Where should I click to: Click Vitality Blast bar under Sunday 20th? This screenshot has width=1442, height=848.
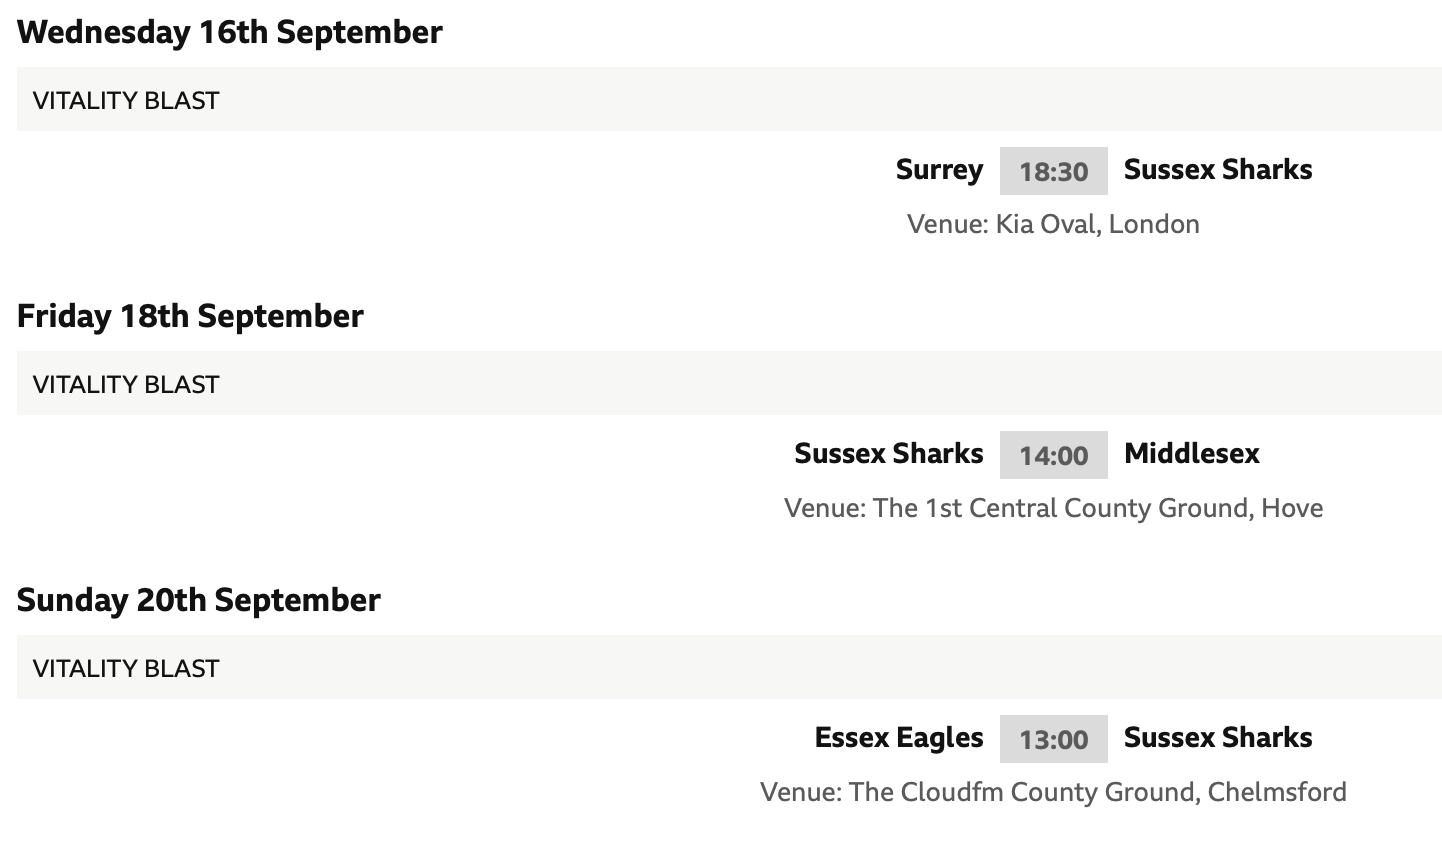coord(729,667)
